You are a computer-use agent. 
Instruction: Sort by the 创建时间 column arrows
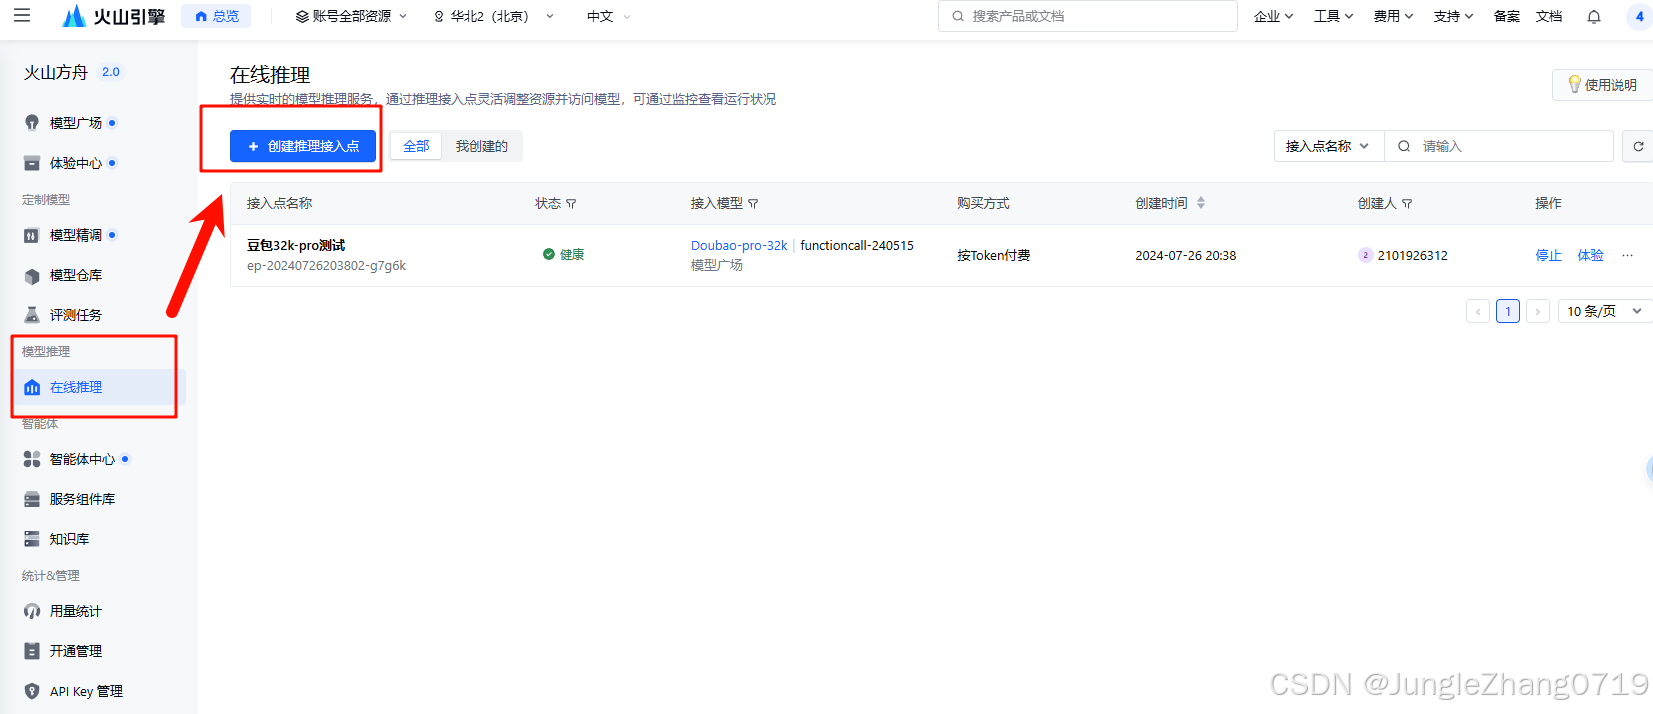[x=1201, y=203]
